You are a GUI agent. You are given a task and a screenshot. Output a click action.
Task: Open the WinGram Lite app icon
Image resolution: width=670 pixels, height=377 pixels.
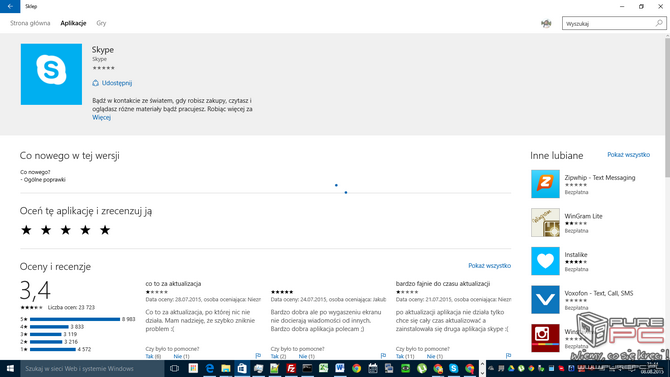(x=545, y=222)
